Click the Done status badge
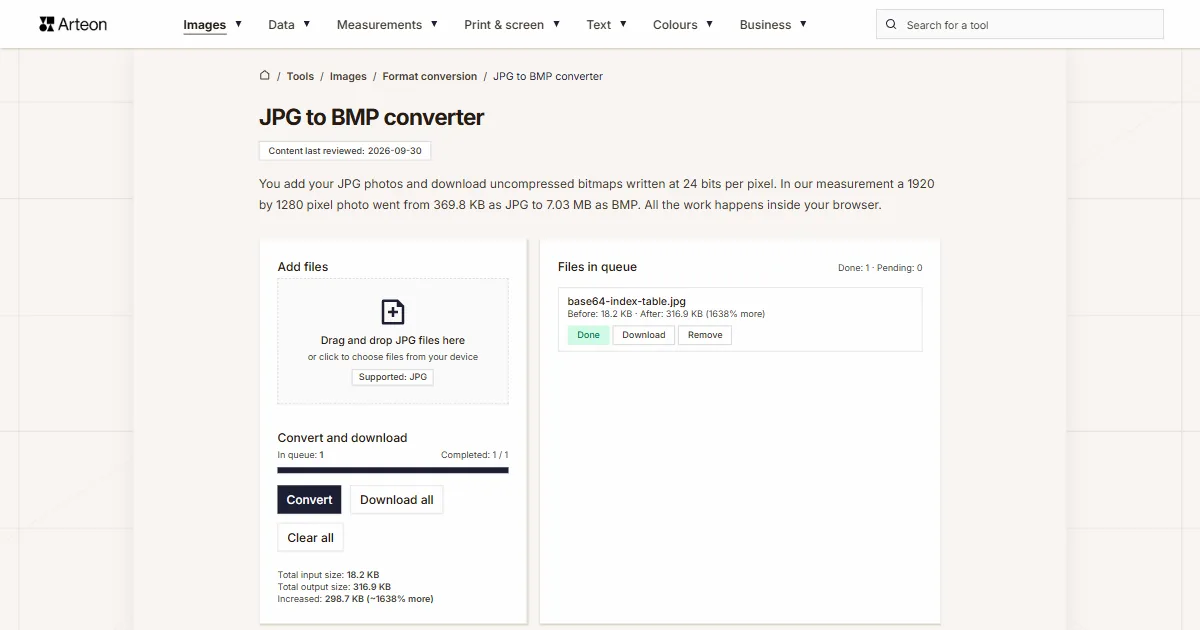The width and height of the screenshot is (1200, 630). (x=588, y=335)
